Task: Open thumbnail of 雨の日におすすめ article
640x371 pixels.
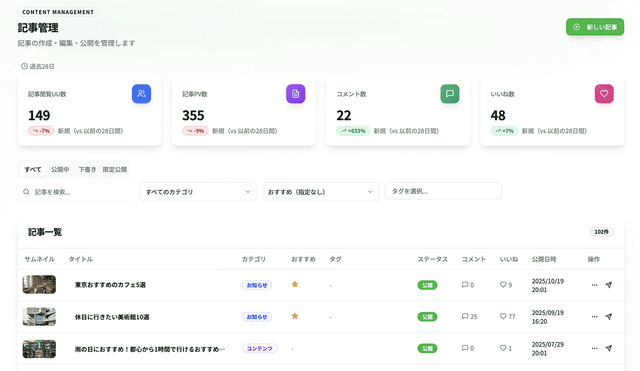Action: (x=39, y=349)
